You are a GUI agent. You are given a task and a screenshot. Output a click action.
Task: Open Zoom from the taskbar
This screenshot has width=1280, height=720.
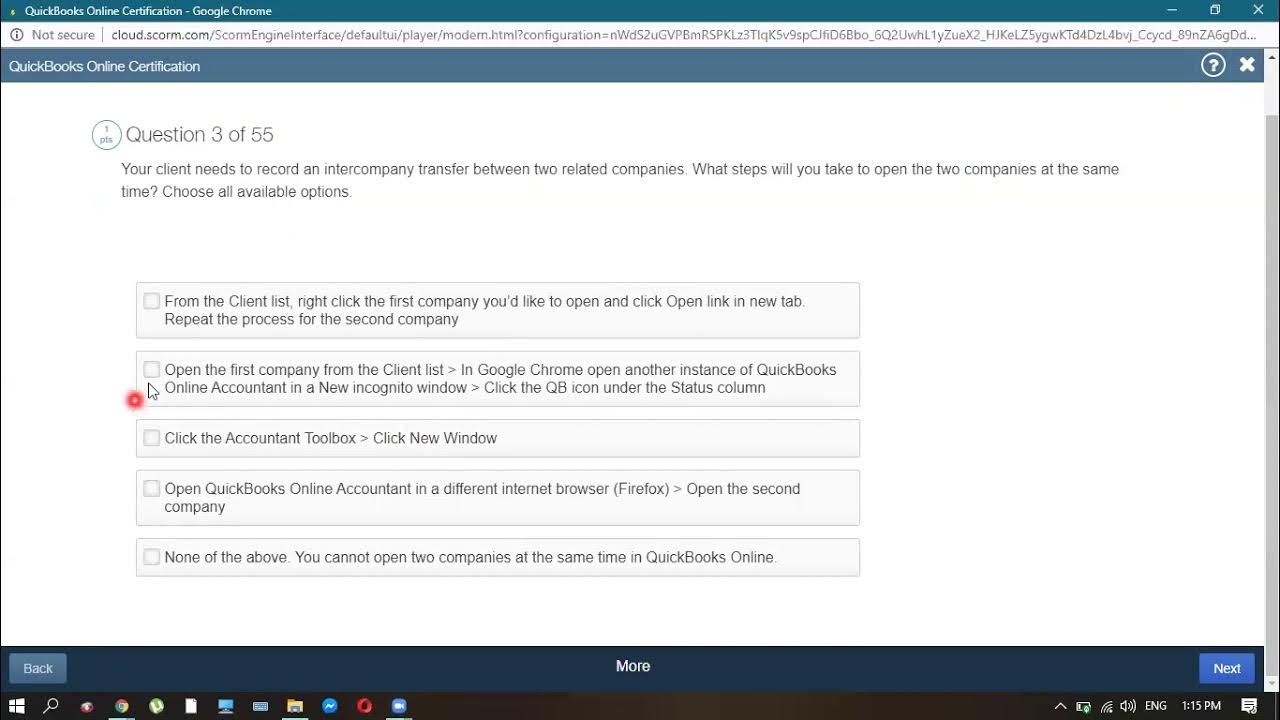pos(399,706)
